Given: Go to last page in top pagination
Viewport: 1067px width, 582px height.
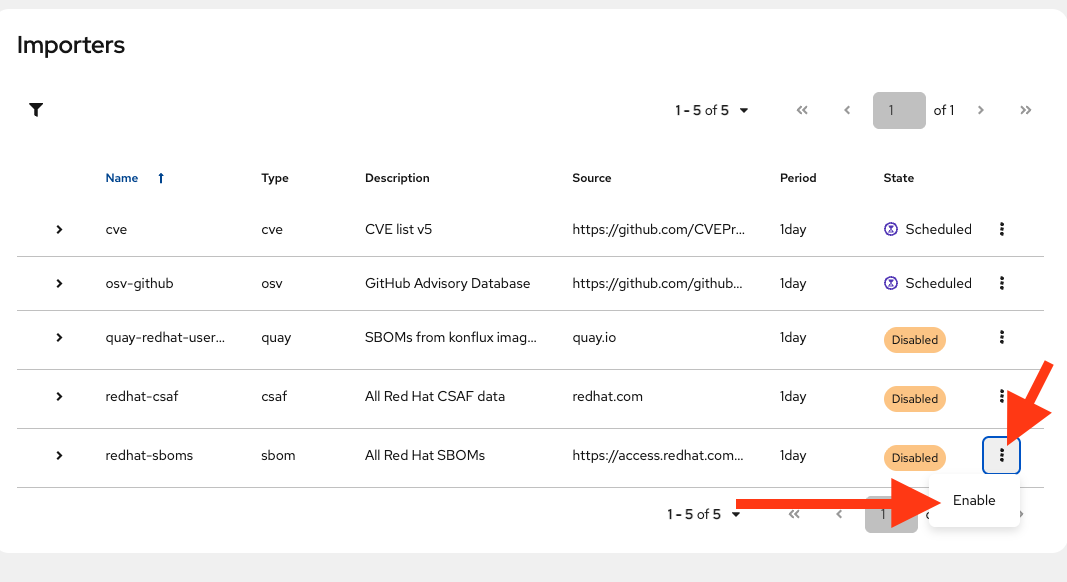Looking at the screenshot, I should point(1025,110).
